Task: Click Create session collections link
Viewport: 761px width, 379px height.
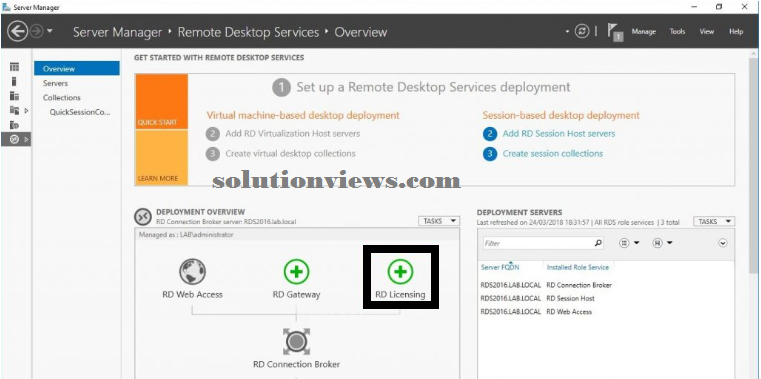Action: pyautogui.click(x=553, y=153)
